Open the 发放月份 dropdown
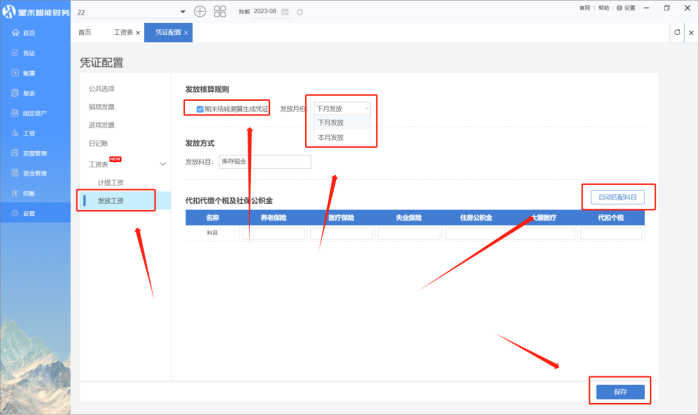 342,108
